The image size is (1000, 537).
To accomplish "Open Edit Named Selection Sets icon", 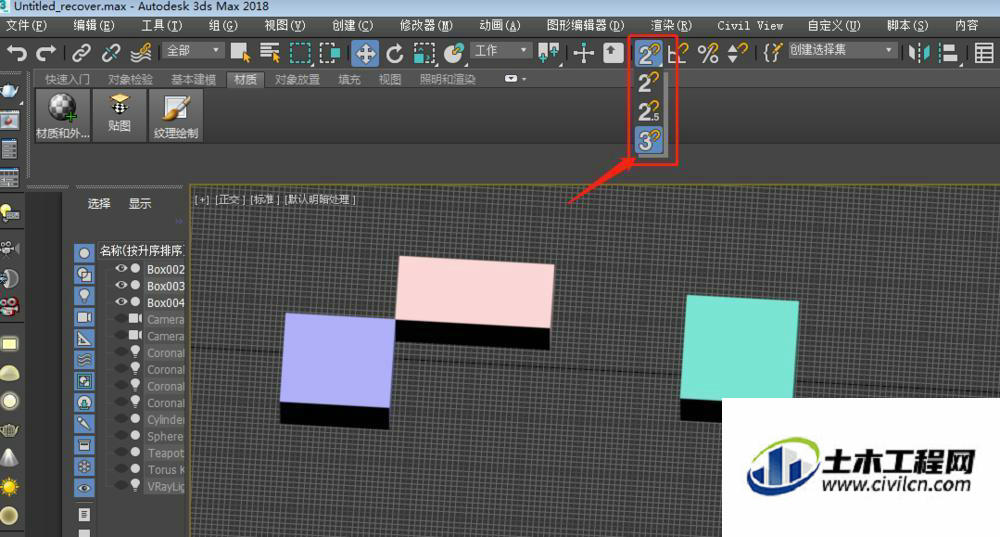I will coord(772,52).
